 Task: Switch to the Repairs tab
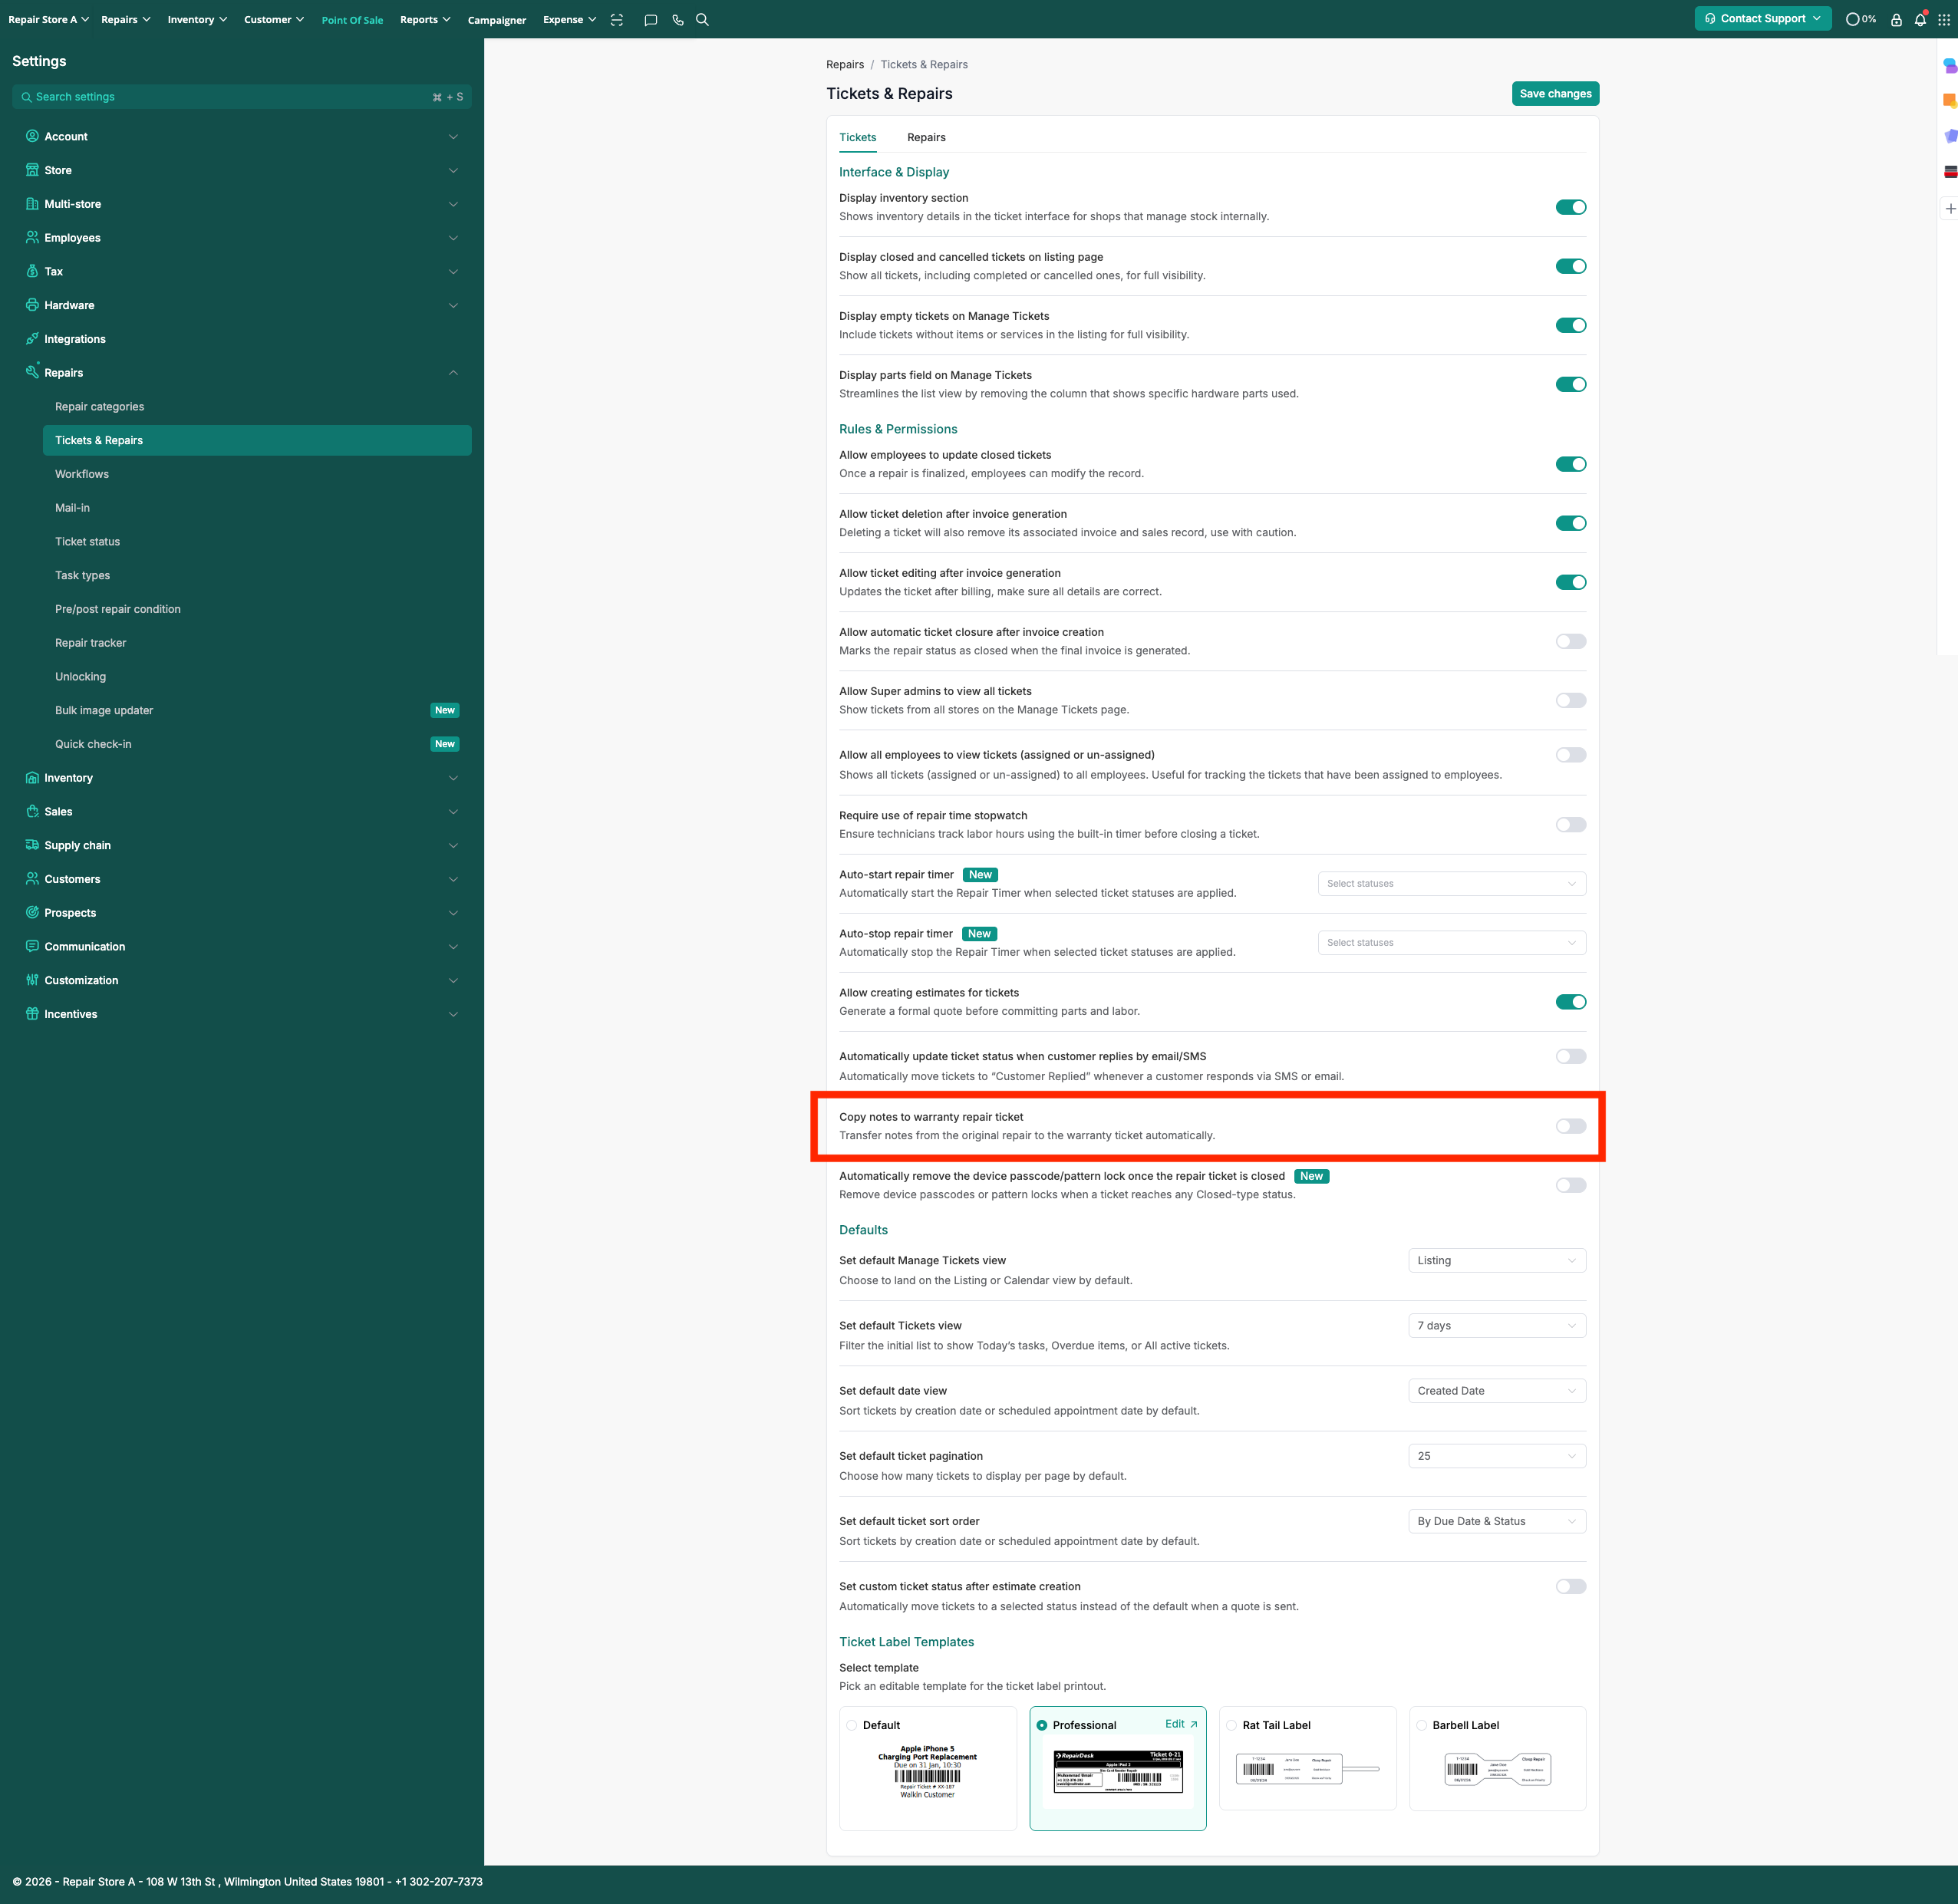click(925, 137)
